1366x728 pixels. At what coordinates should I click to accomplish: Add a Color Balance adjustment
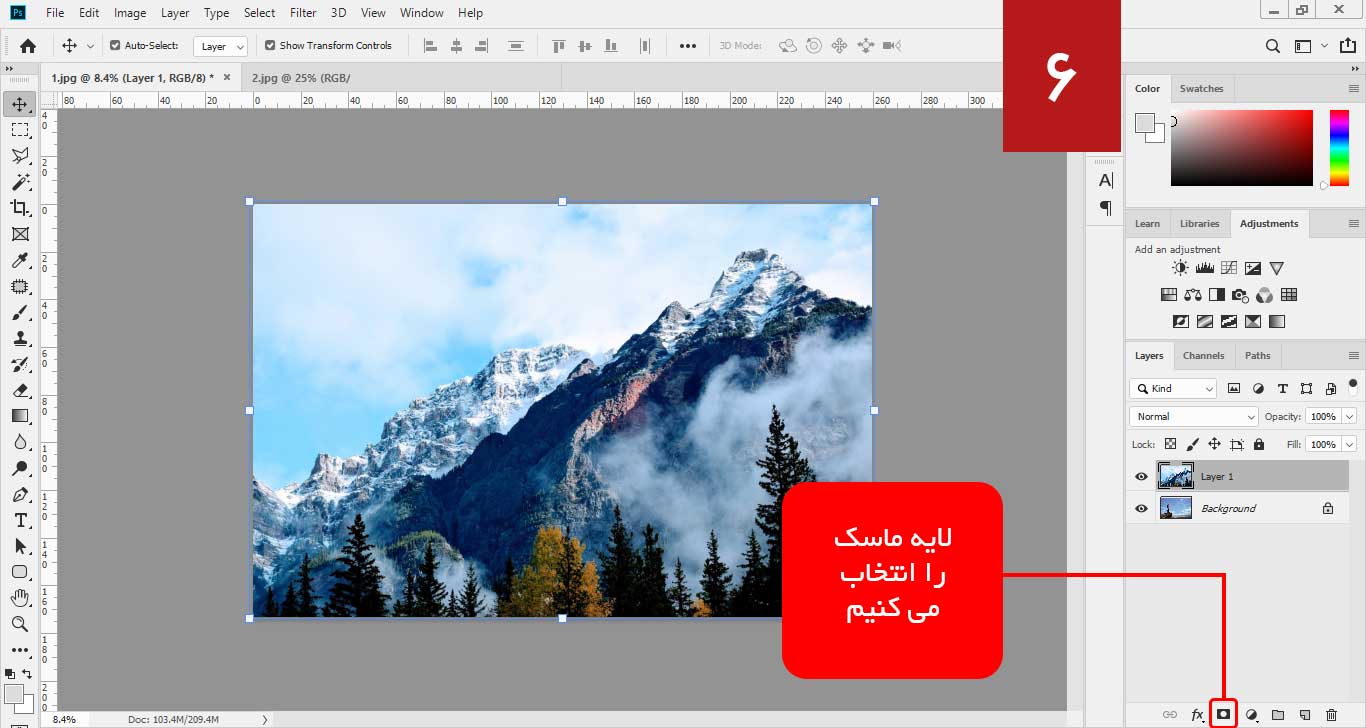[x=1192, y=295]
